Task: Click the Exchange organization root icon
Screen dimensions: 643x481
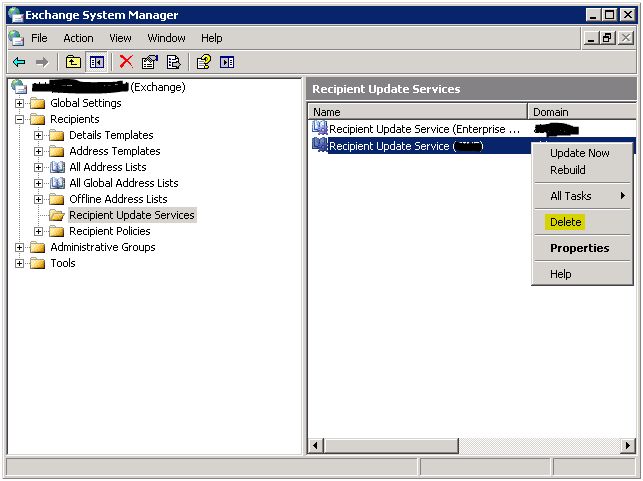Action: (x=19, y=87)
